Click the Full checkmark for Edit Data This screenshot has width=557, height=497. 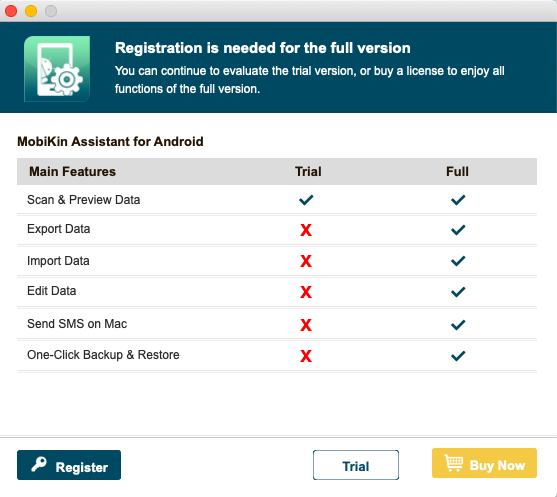coord(458,292)
